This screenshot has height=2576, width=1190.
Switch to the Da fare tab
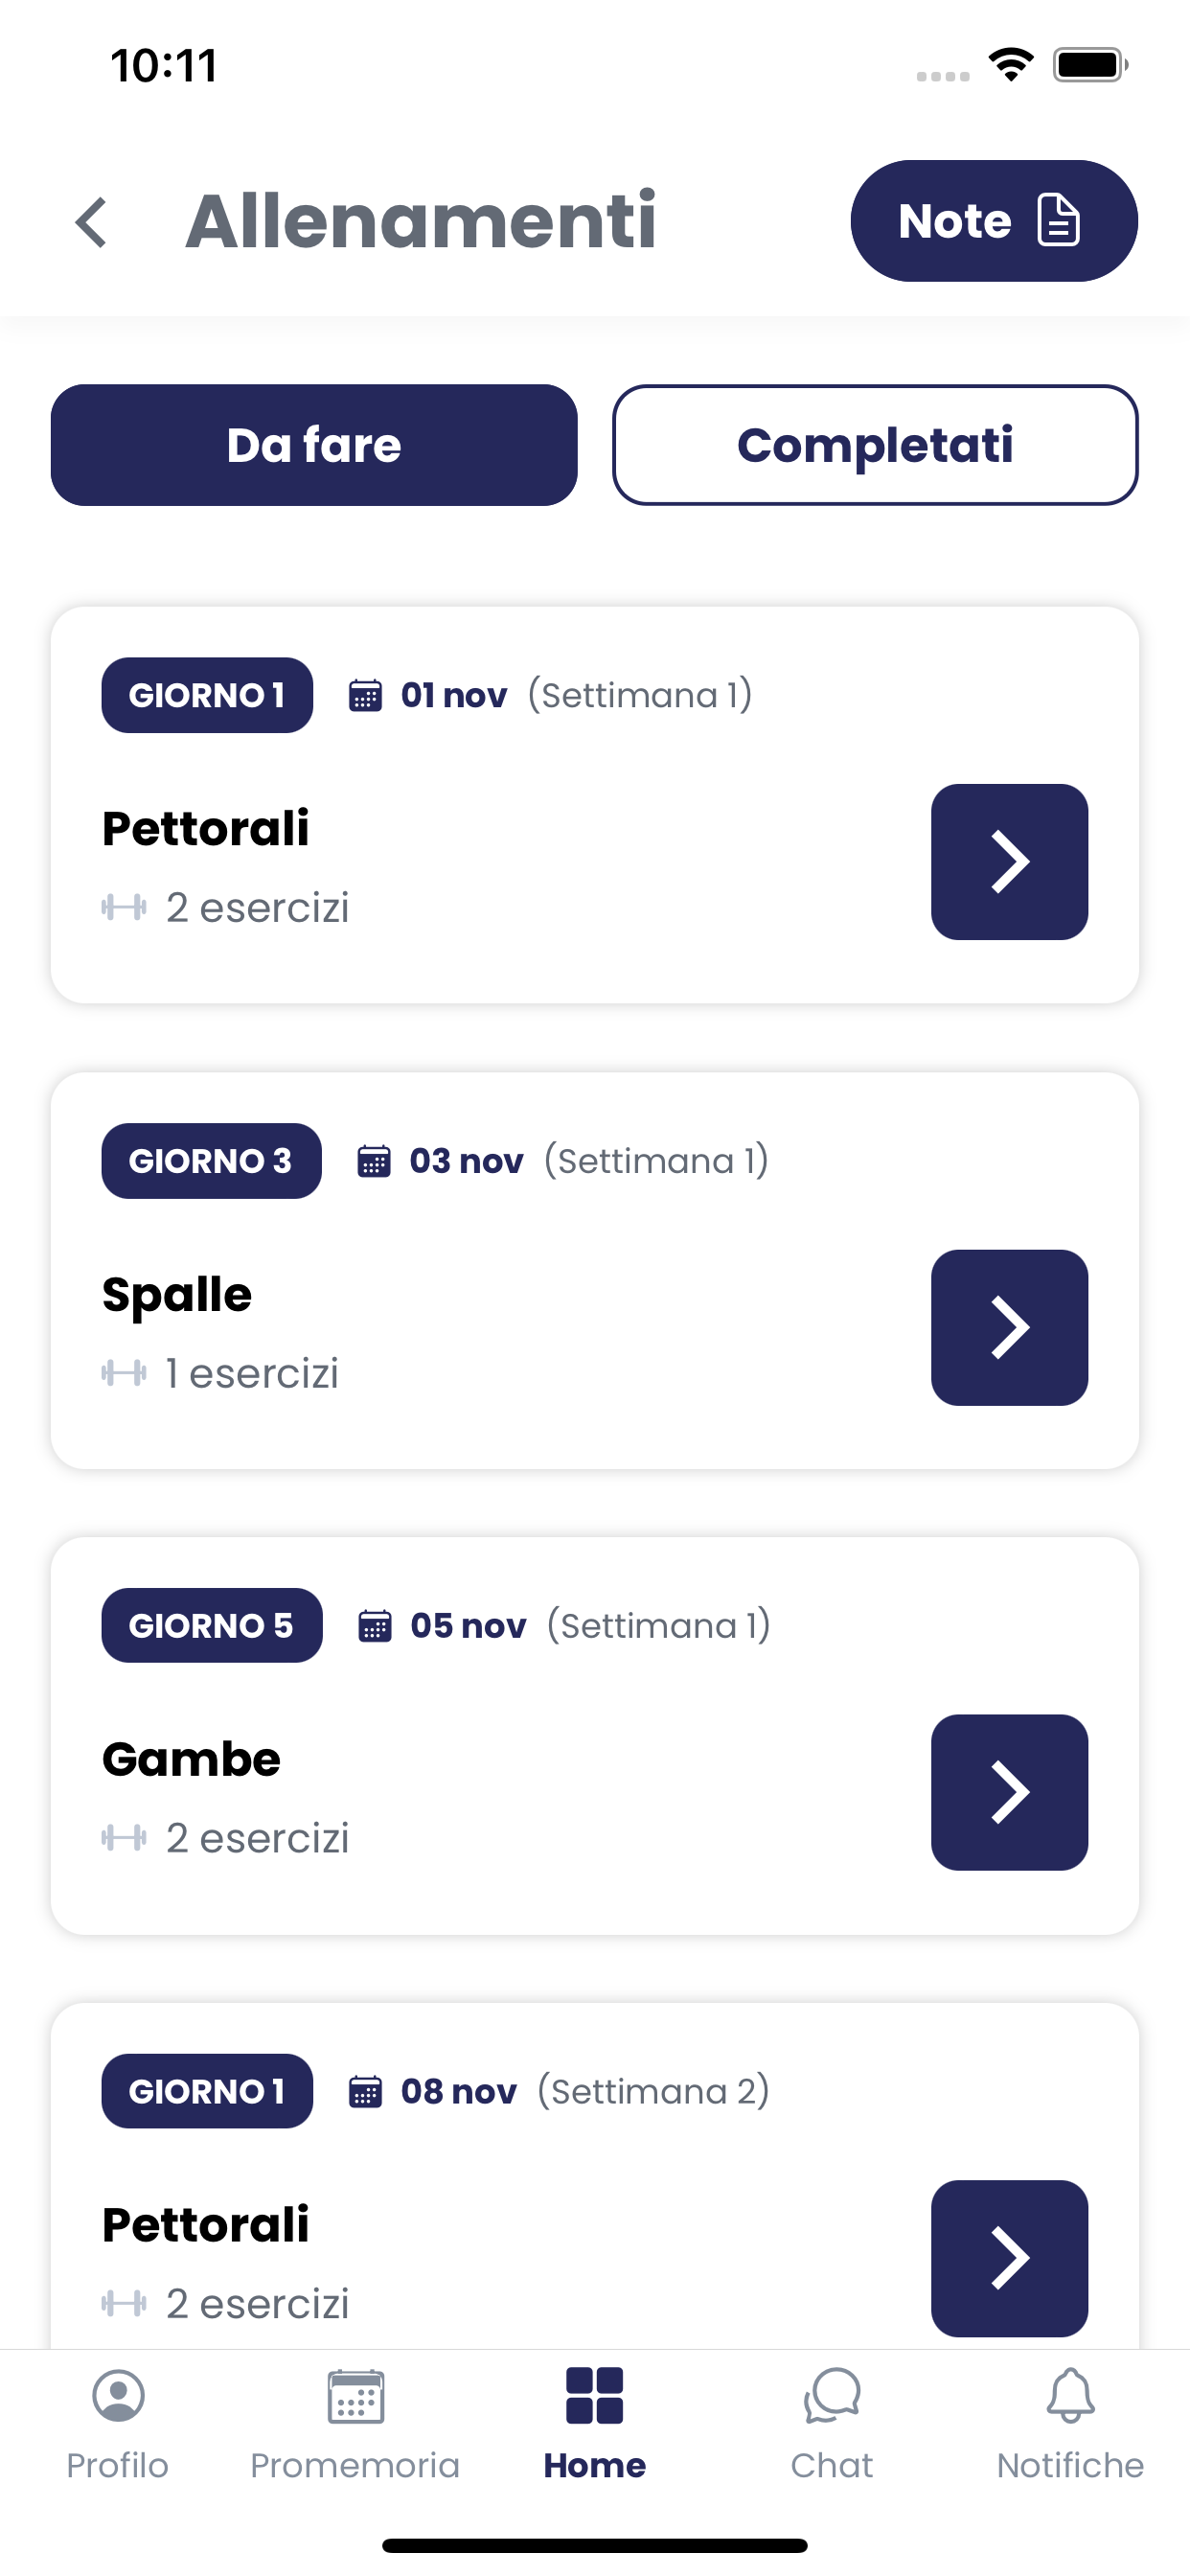pos(314,445)
